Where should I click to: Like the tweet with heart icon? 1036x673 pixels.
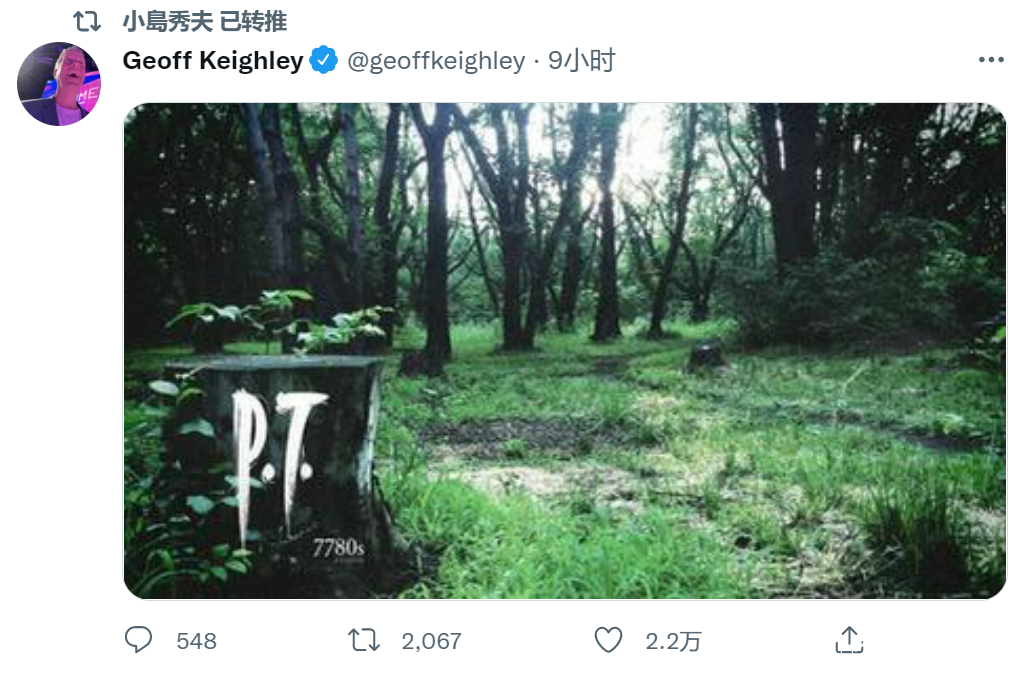pyautogui.click(x=608, y=640)
